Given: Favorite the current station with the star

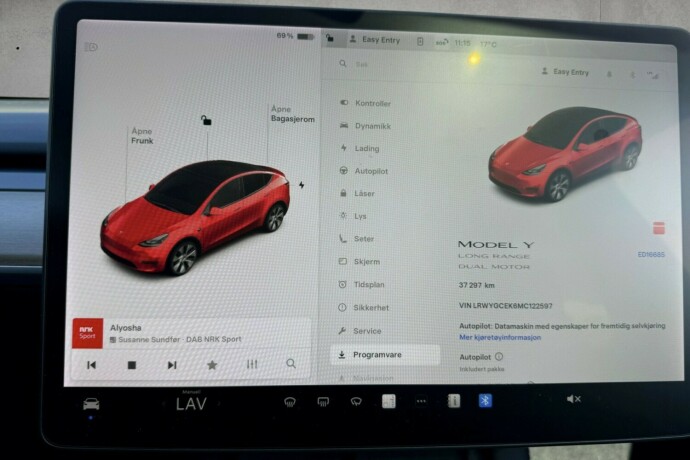Looking at the screenshot, I should (x=212, y=364).
